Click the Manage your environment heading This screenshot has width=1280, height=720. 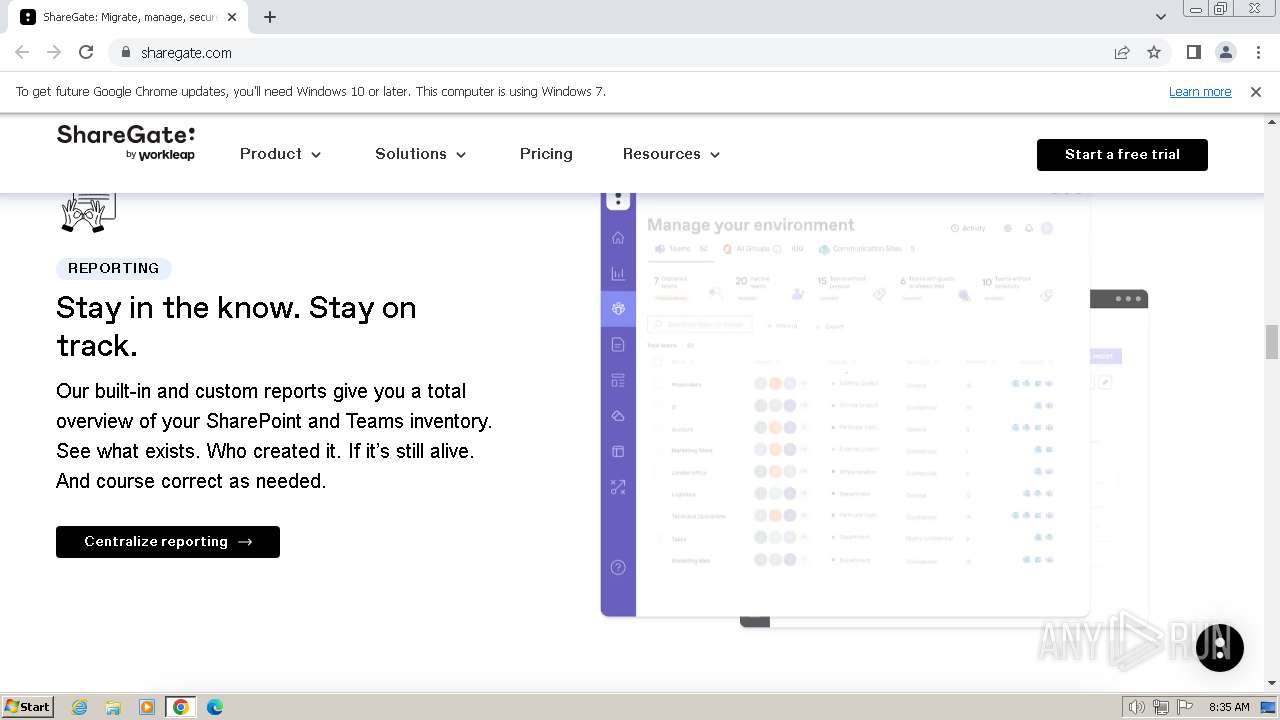(x=751, y=225)
